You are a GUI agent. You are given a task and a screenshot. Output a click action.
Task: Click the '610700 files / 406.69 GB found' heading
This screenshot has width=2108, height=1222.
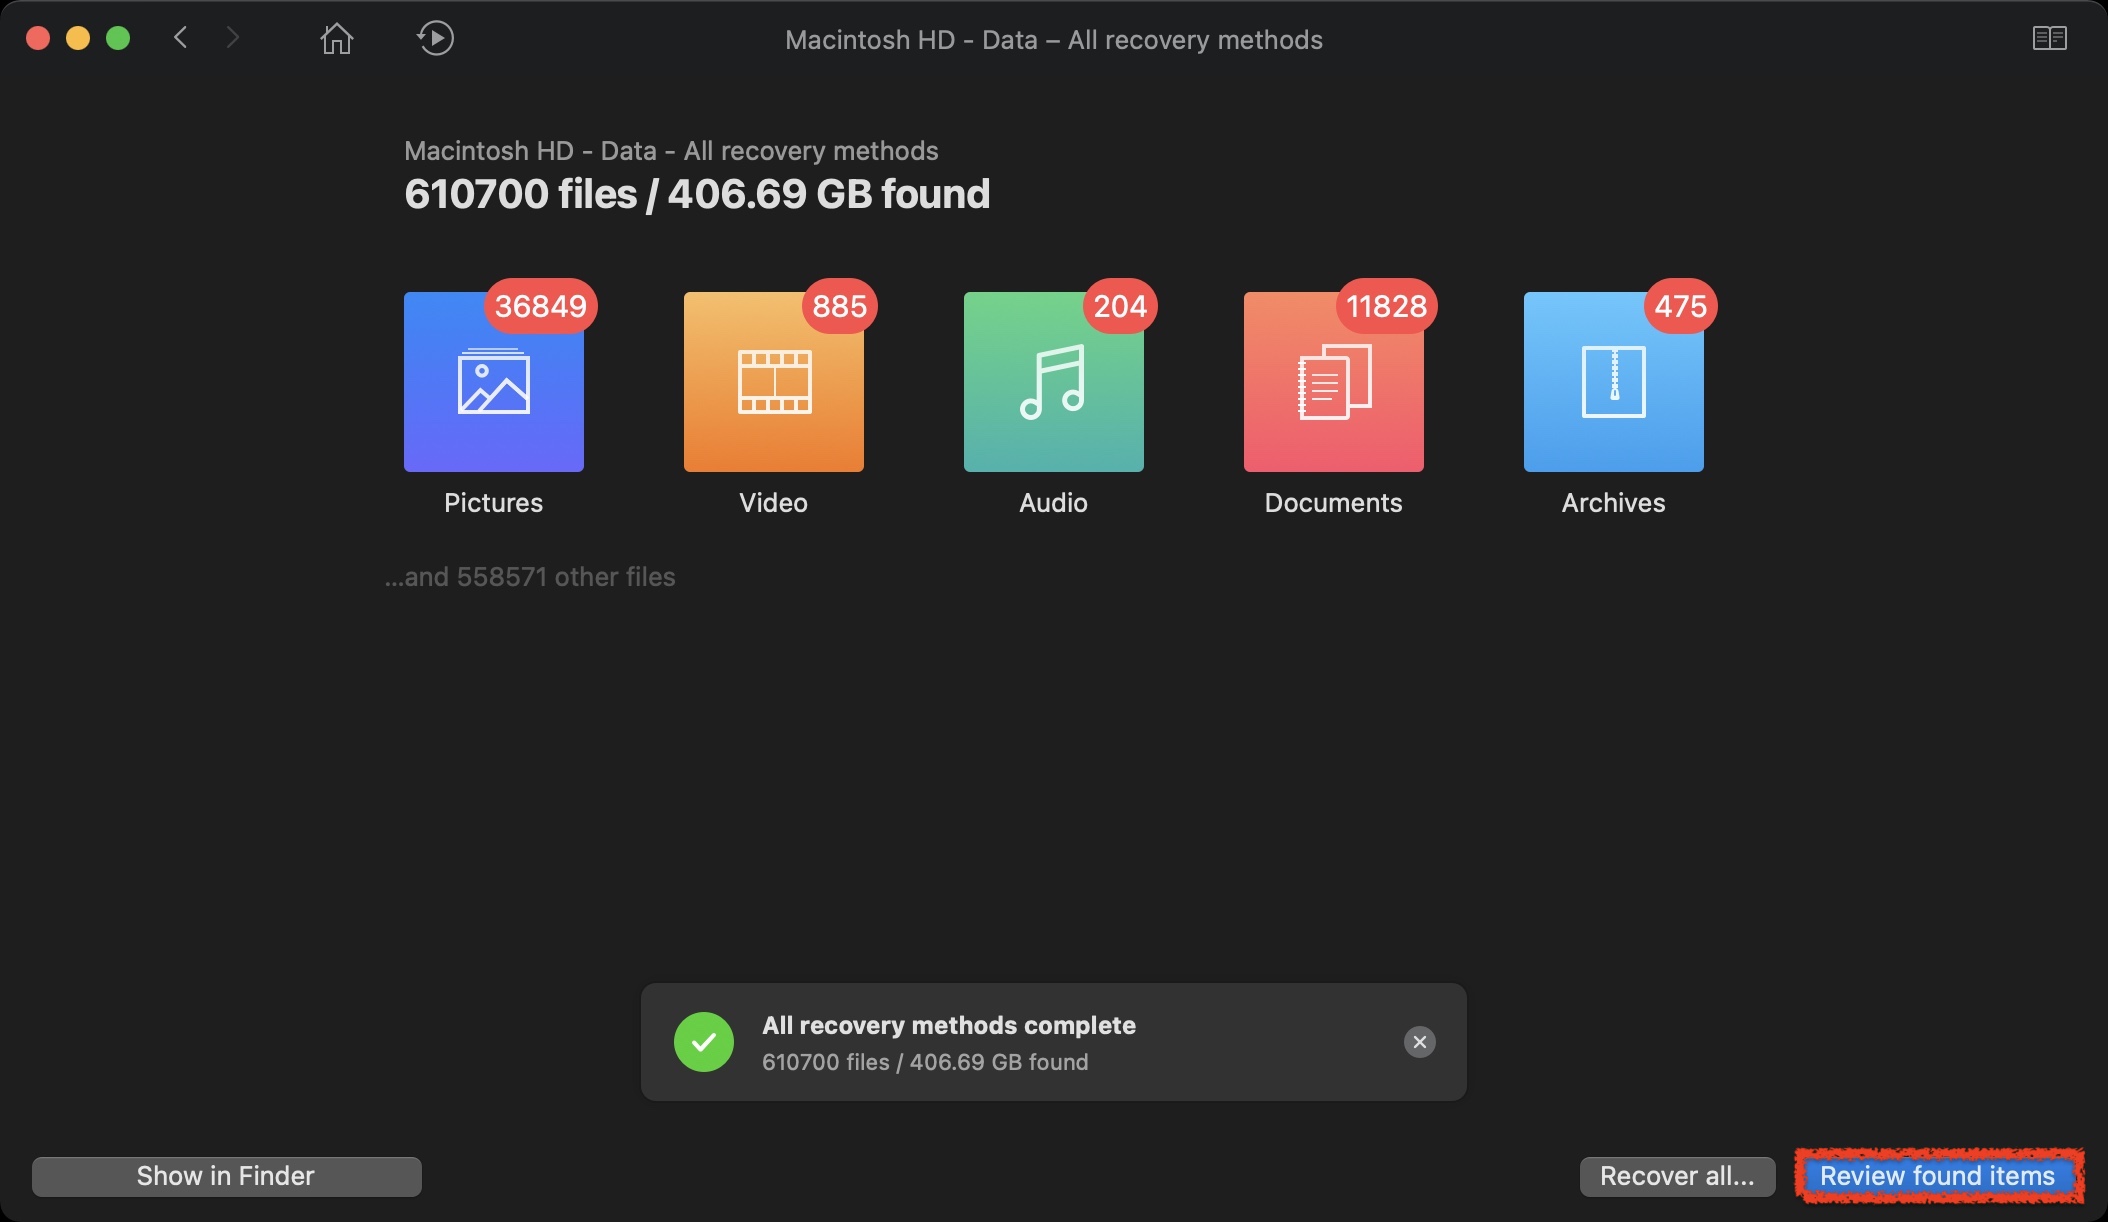pyautogui.click(x=697, y=194)
